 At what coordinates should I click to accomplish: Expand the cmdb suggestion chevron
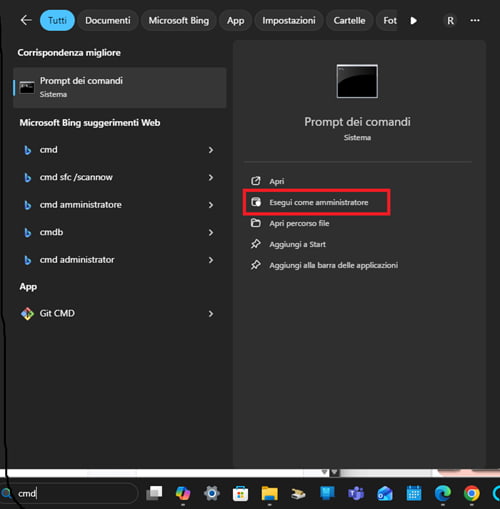tap(211, 232)
